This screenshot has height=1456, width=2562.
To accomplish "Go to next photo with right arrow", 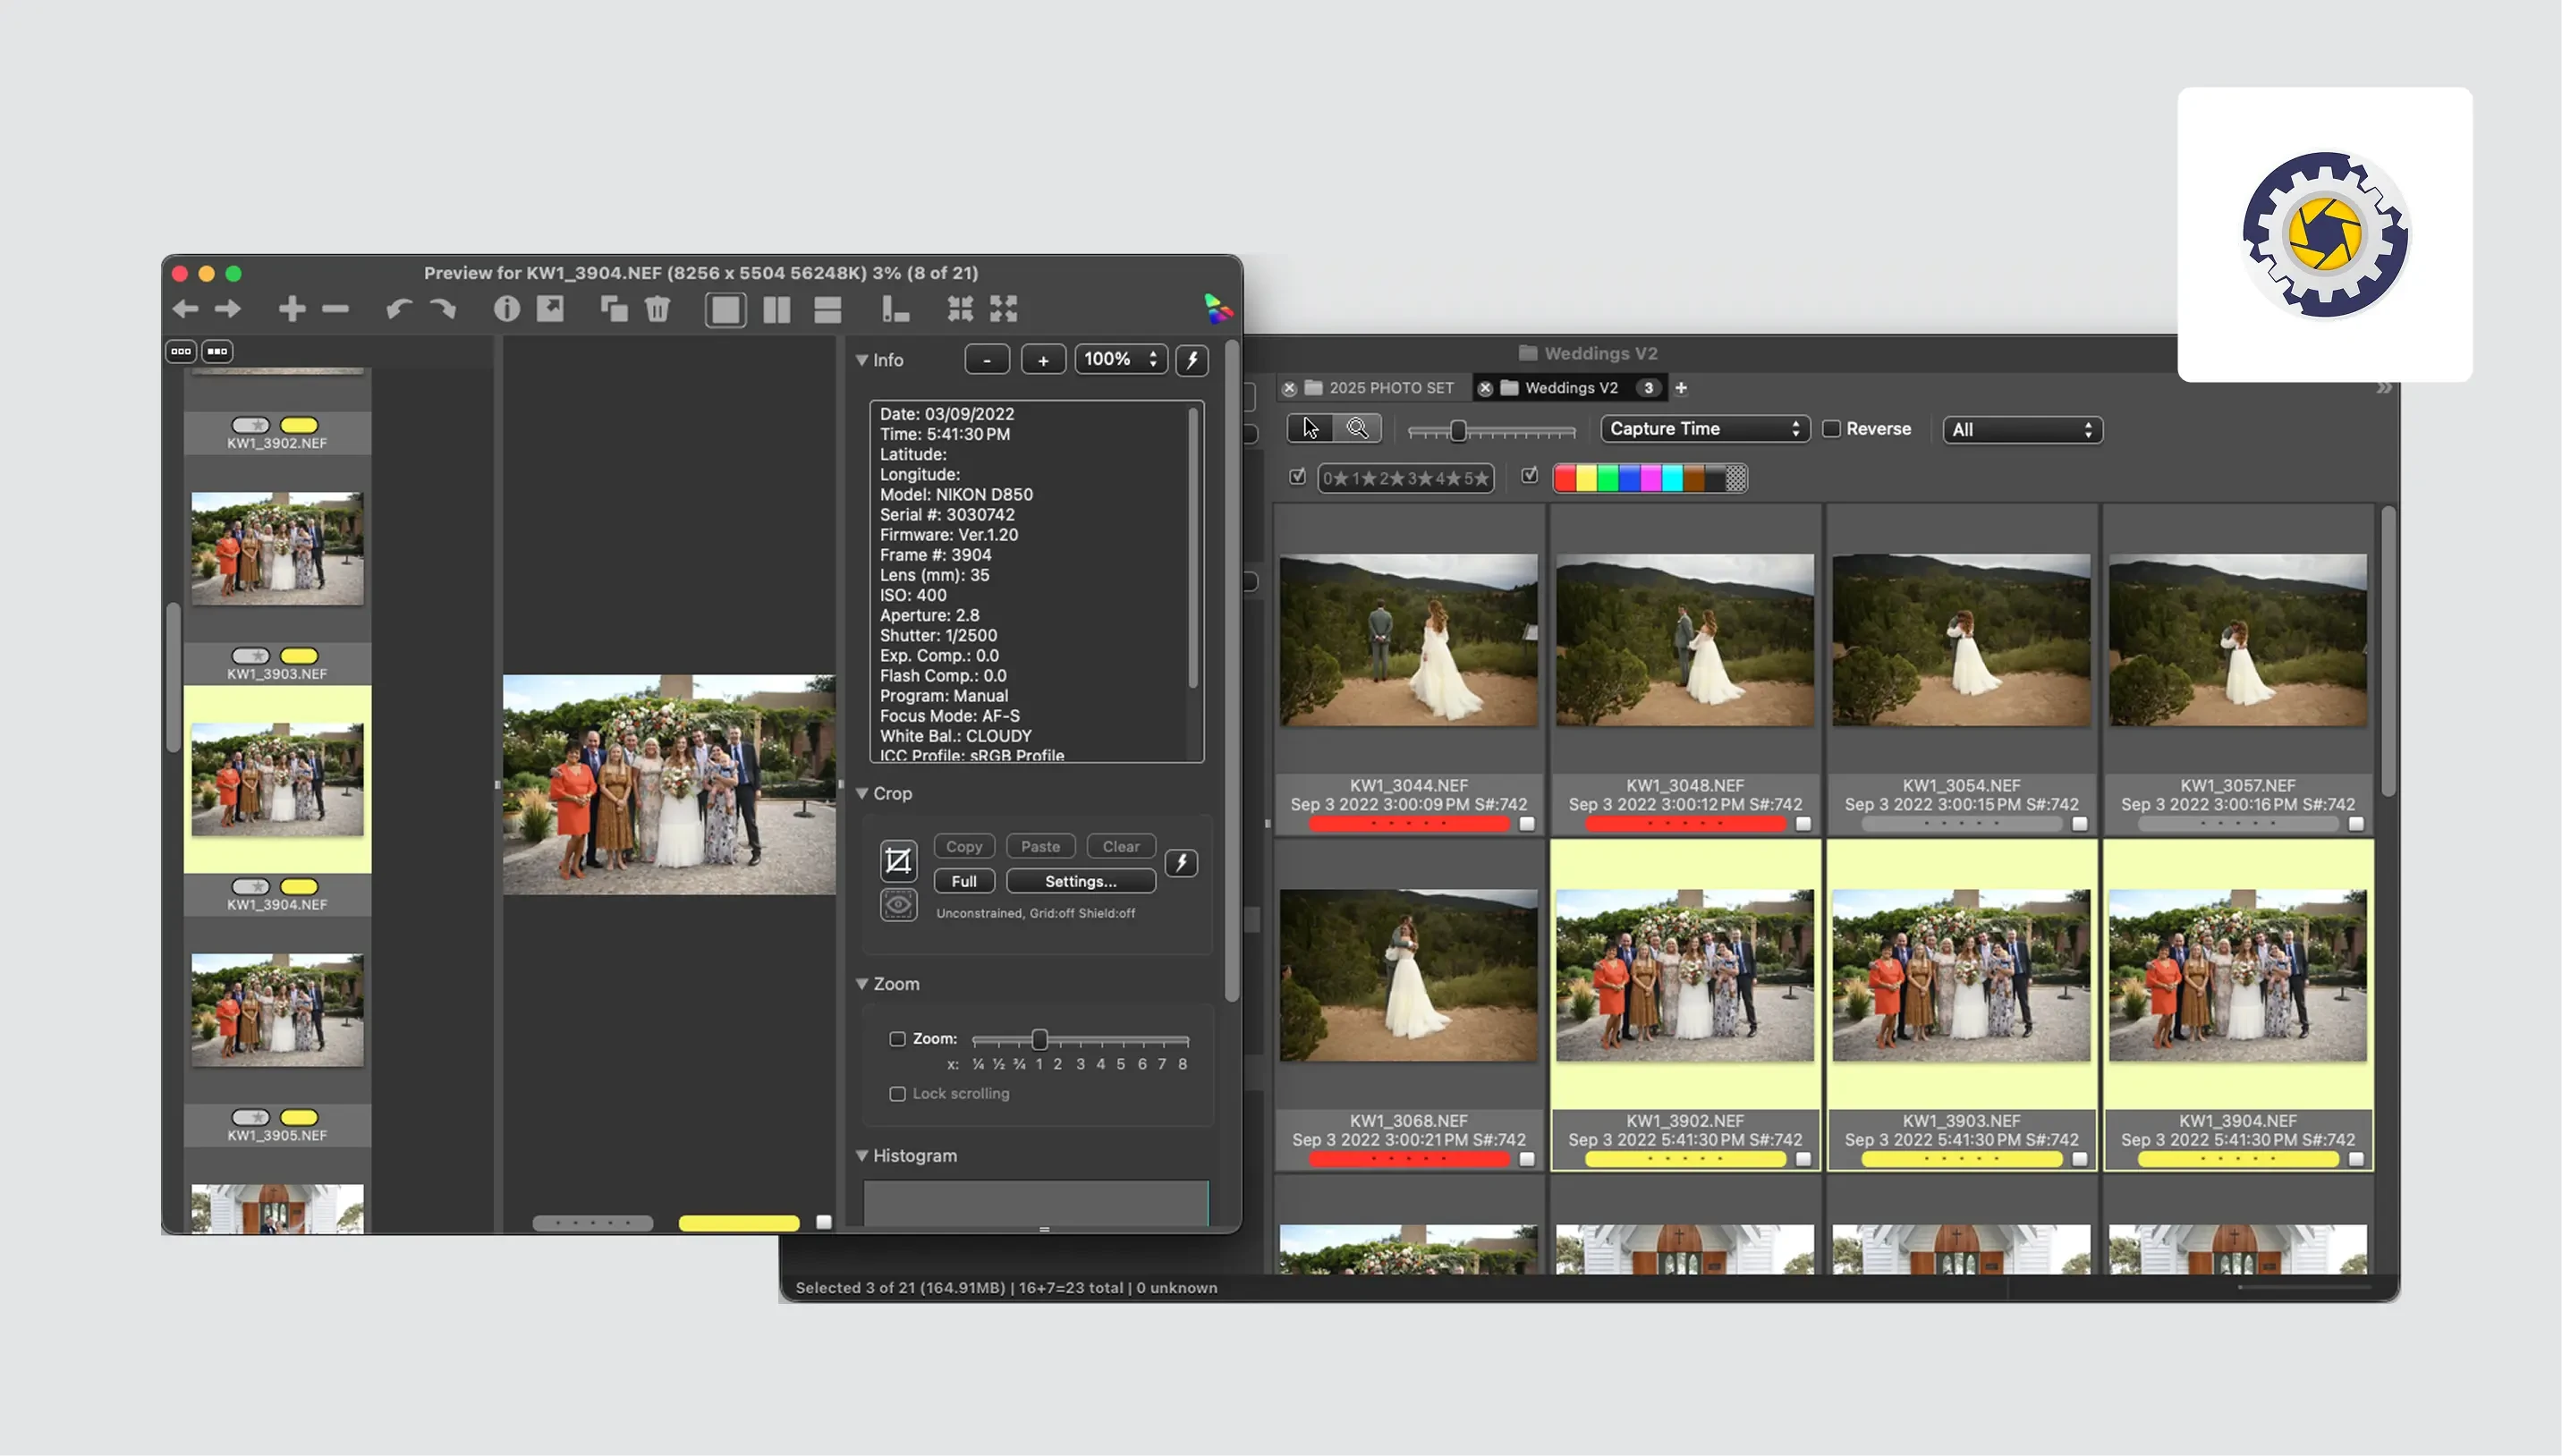I will 228,309.
